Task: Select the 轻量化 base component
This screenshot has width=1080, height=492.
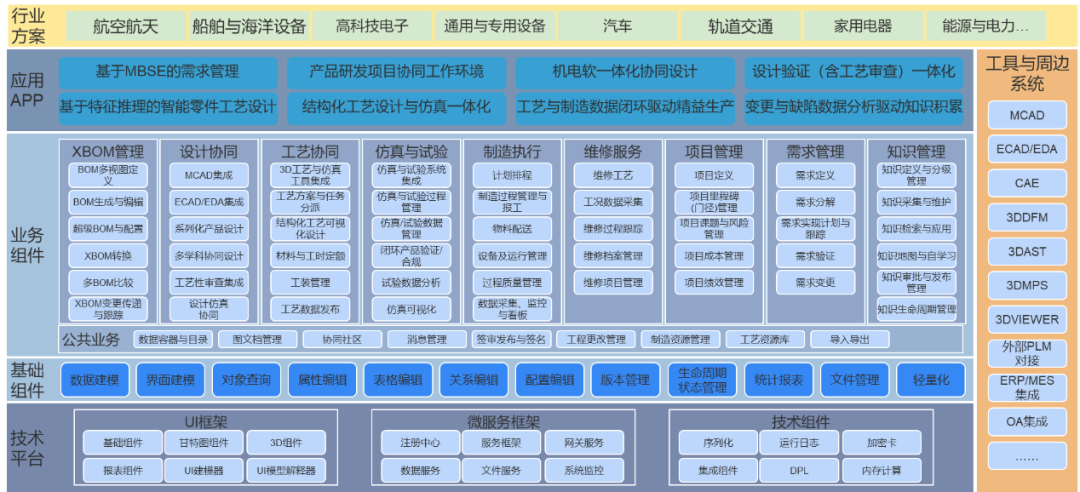Action: (x=931, y=380)
